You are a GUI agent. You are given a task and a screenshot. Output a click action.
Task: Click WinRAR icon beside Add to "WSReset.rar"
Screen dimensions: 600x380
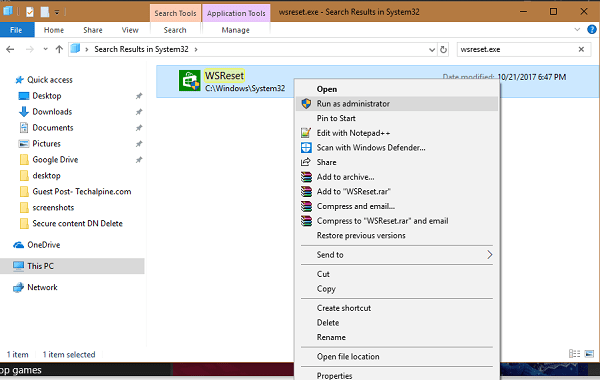pos(306,192)
